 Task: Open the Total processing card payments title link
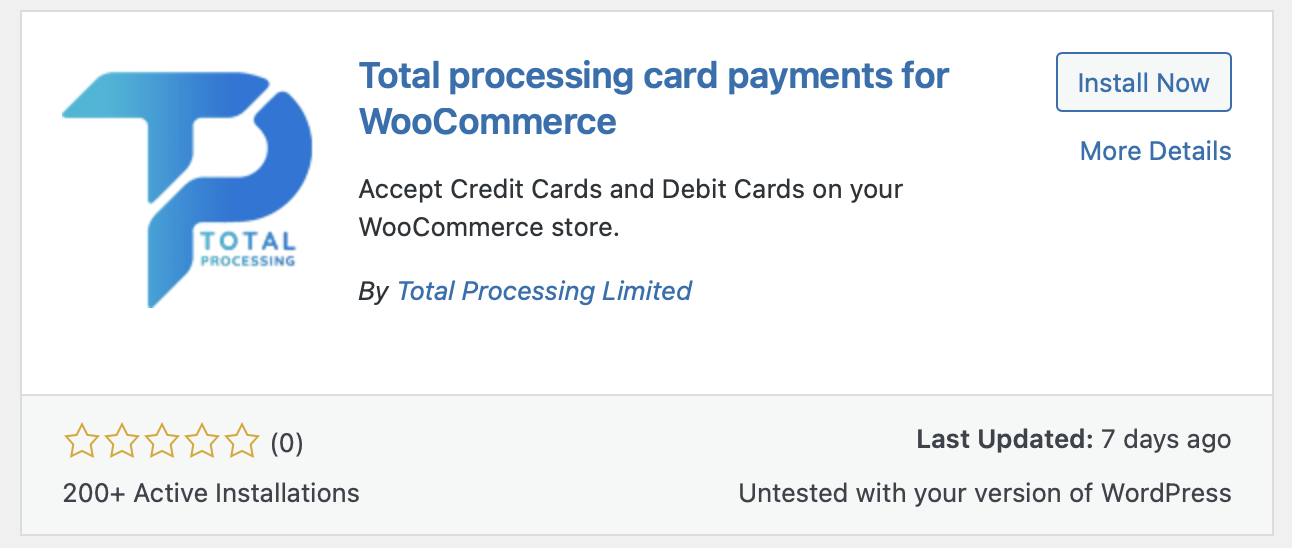653,98
